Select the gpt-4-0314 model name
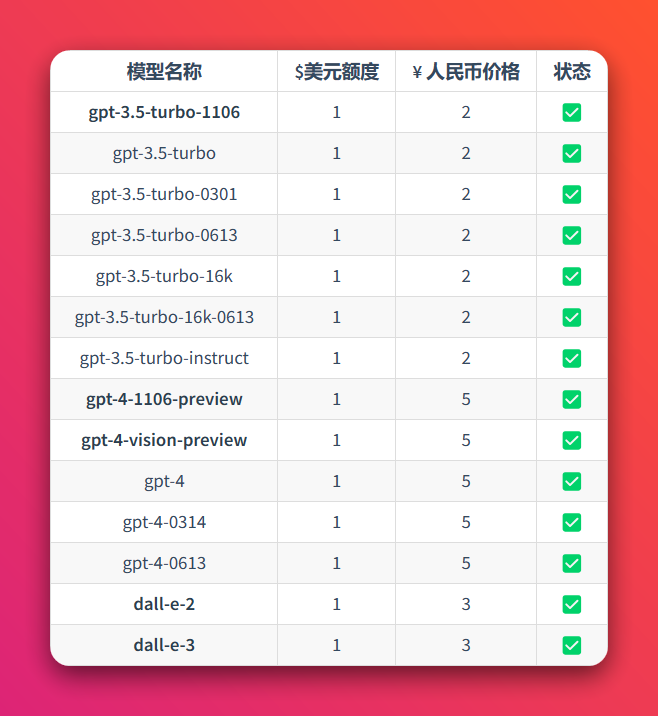This screenshot has height=716, width=658. [164, 522]
